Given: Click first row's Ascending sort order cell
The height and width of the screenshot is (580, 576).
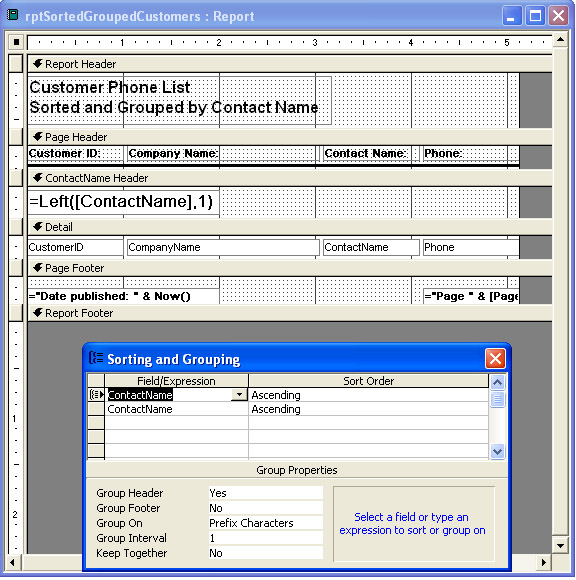Looking at the screenshot, I should pos(368,395).
